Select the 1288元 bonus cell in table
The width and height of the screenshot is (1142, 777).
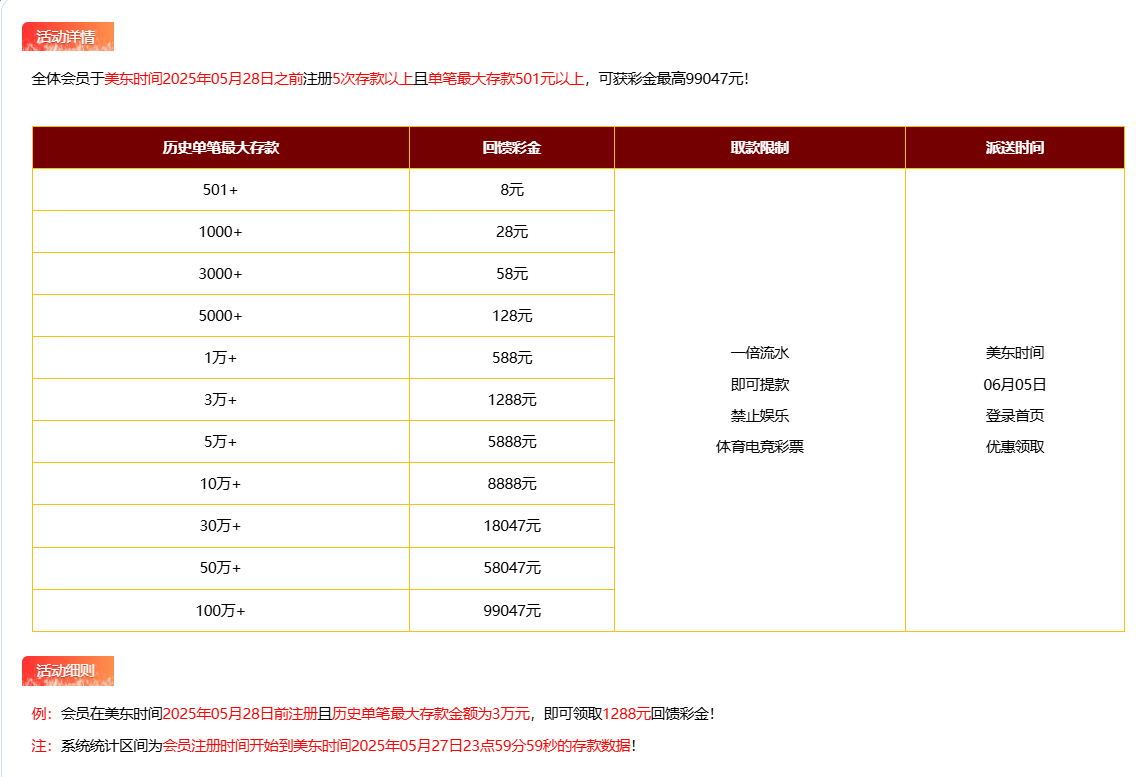[511, 400]
